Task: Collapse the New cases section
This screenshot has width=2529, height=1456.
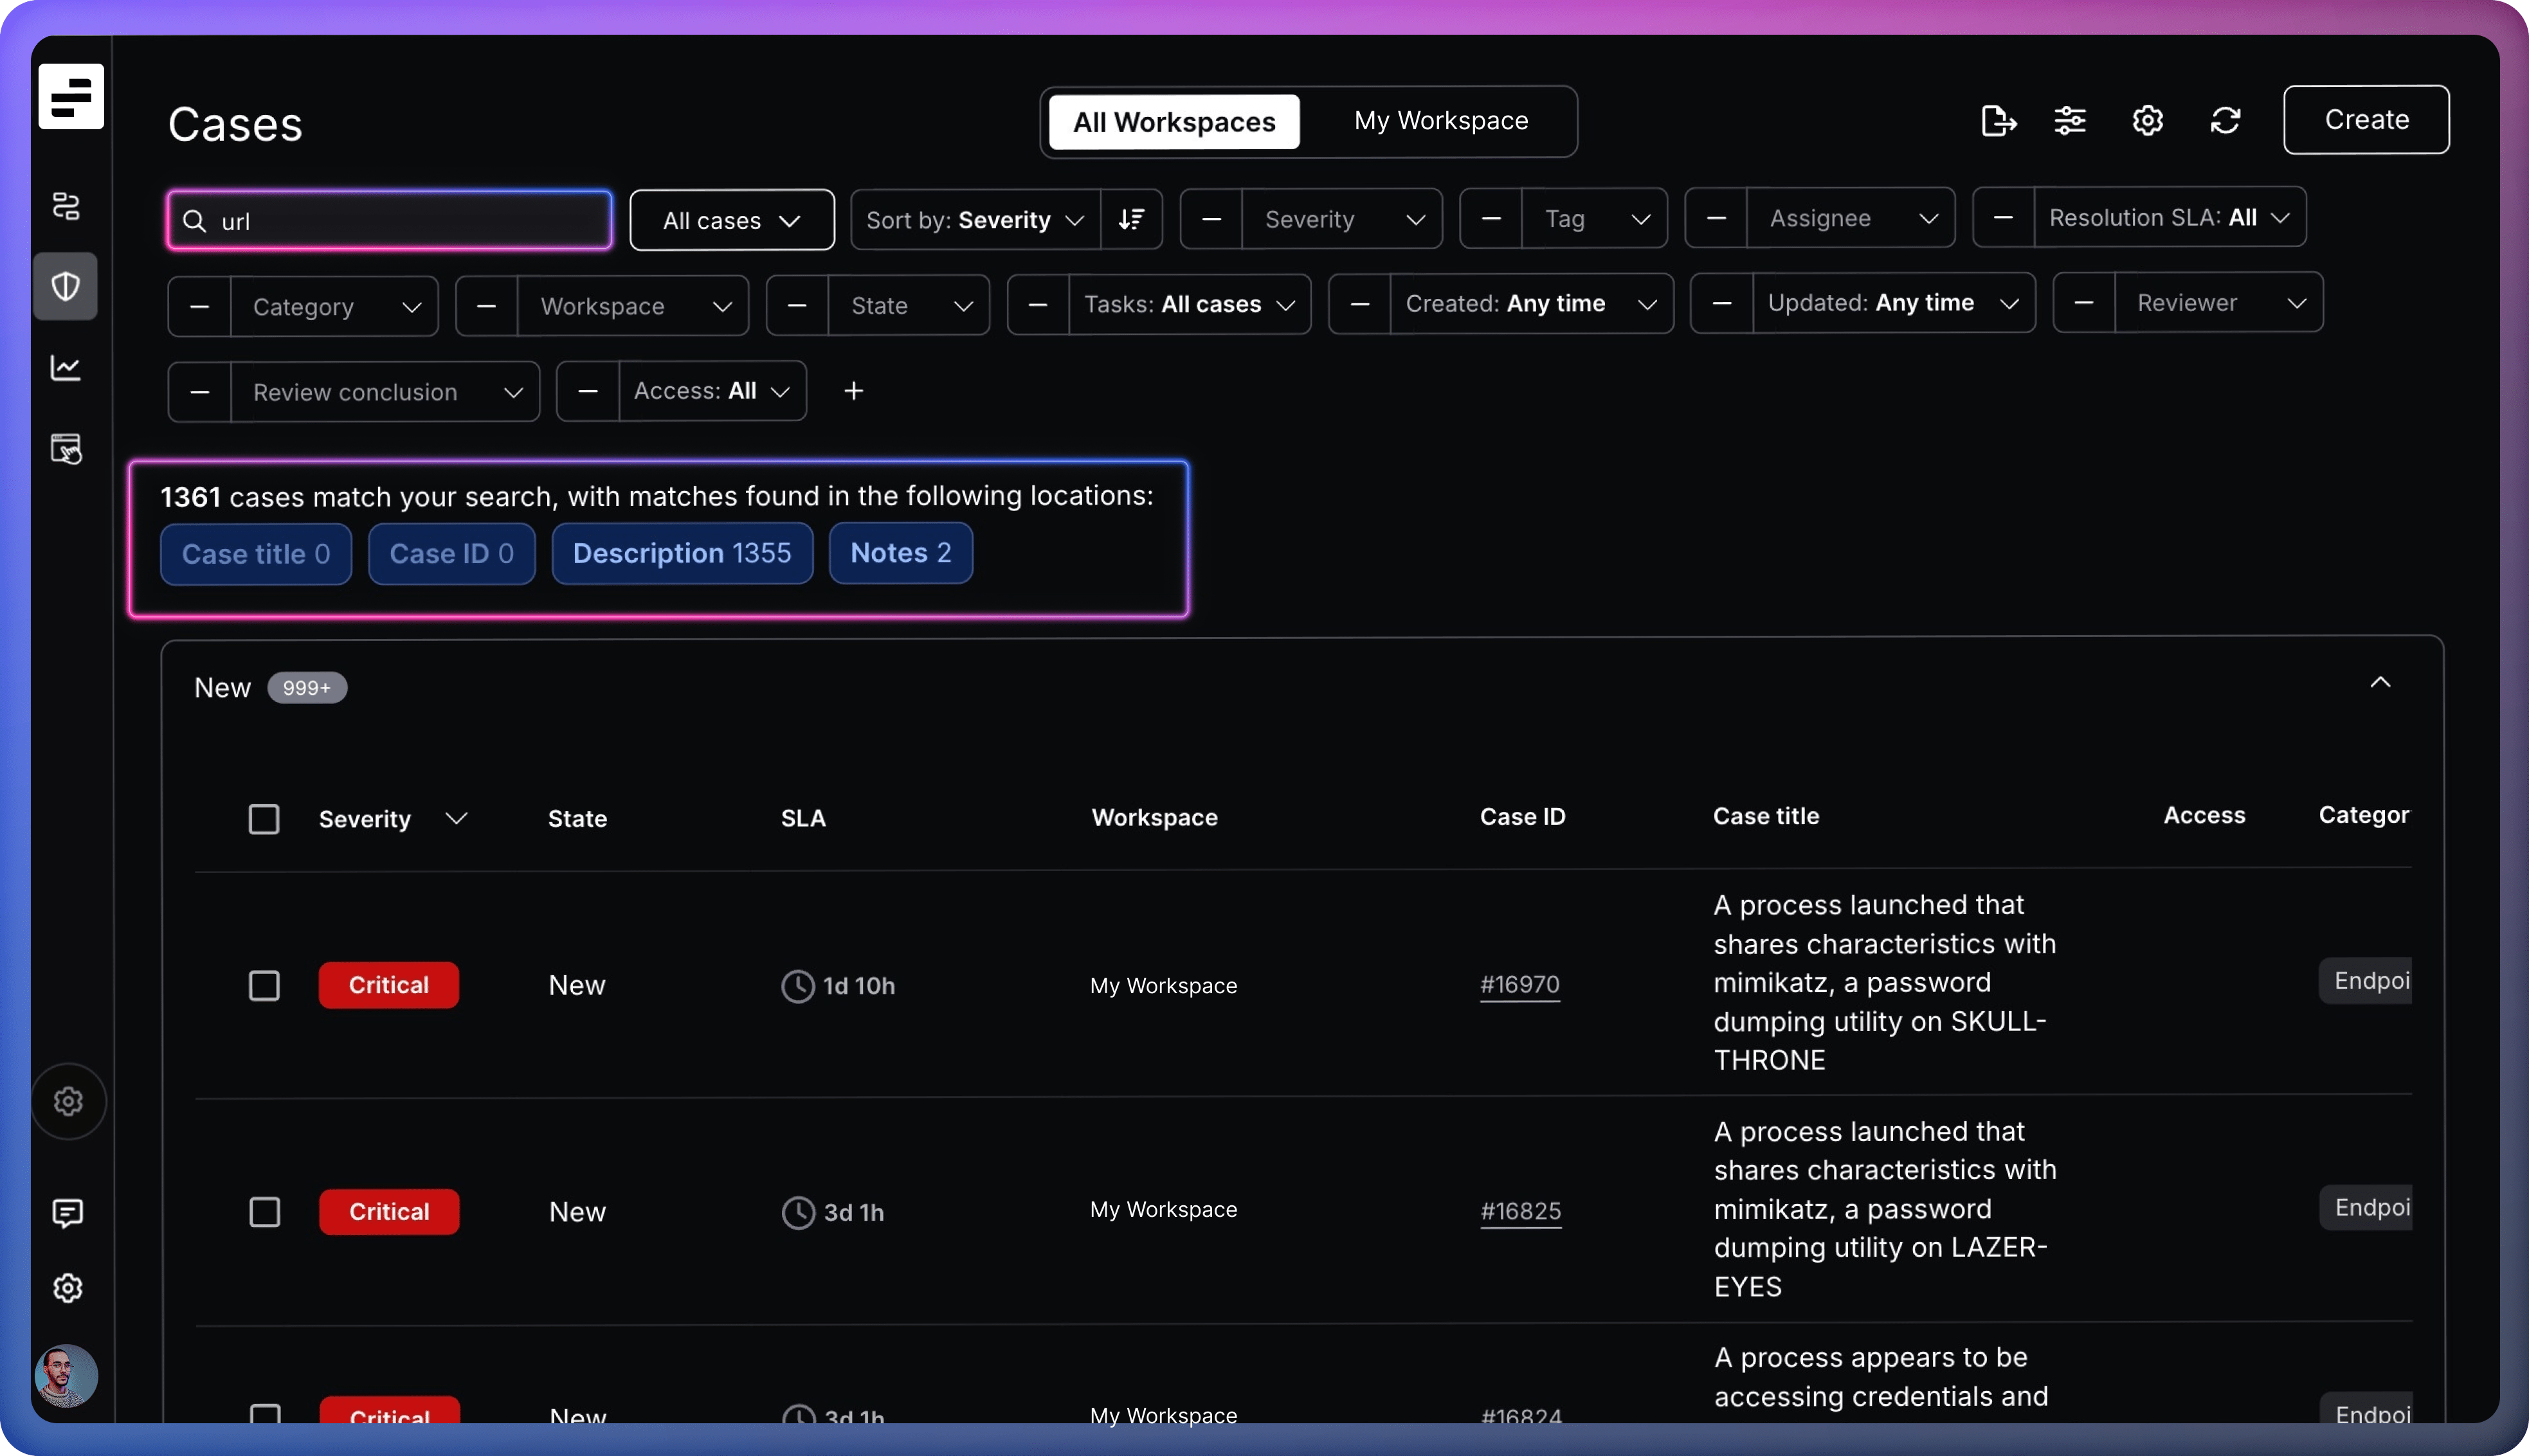Action: [2380, 682]
